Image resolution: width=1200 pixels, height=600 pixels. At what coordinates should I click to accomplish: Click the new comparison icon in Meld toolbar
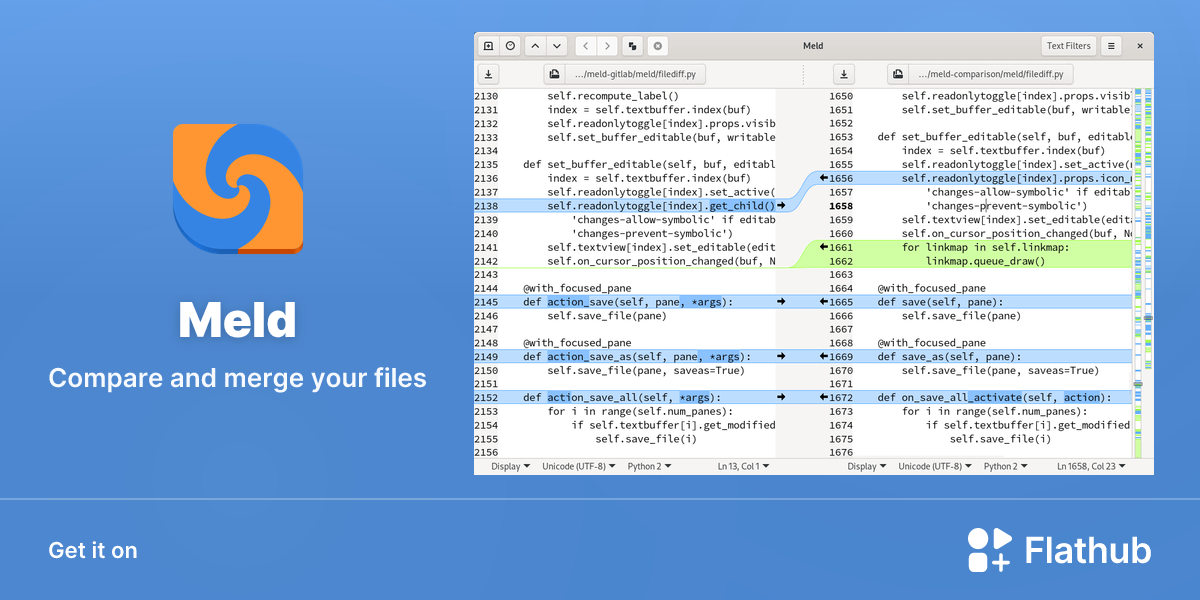(x=488, y=46)
